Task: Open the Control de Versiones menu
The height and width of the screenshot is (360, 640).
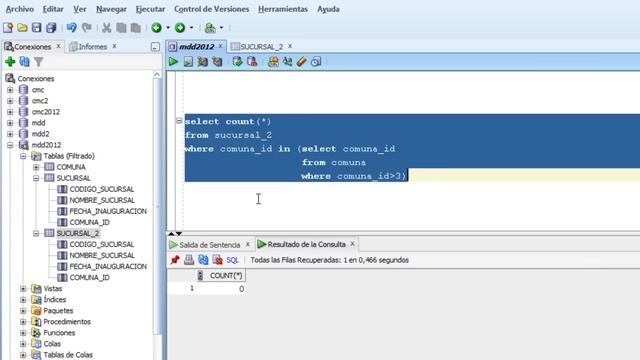Action: (x=211, y=9)
